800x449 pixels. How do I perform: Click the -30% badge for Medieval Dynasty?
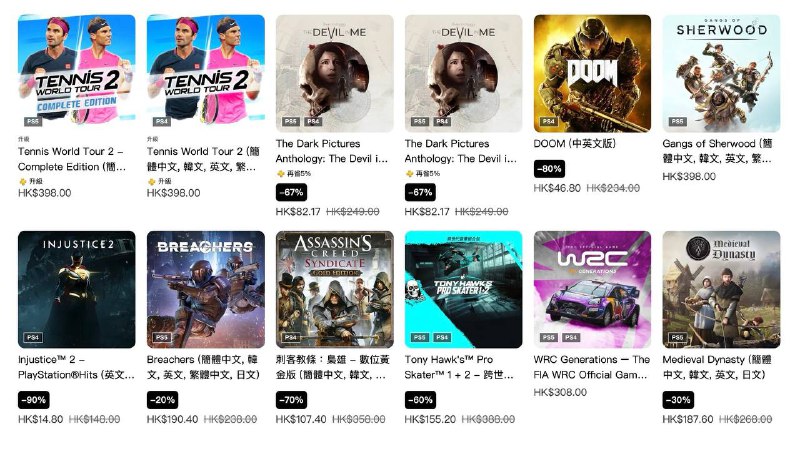coord(678,400)
